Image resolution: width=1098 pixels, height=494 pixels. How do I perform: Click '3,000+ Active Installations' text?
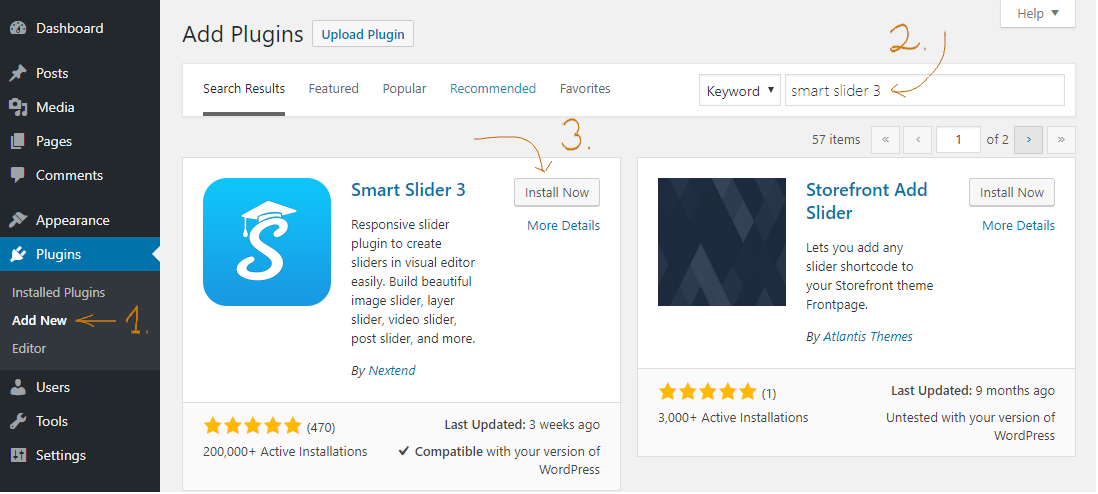point(733,418)
